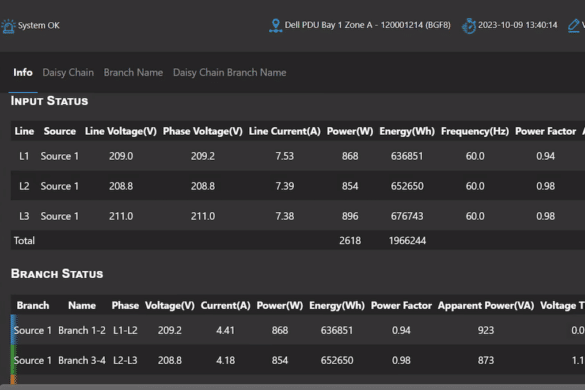Select the L2 Source 1 input row
The width and height of the screenshot is (585, 390).
[298, 186]
